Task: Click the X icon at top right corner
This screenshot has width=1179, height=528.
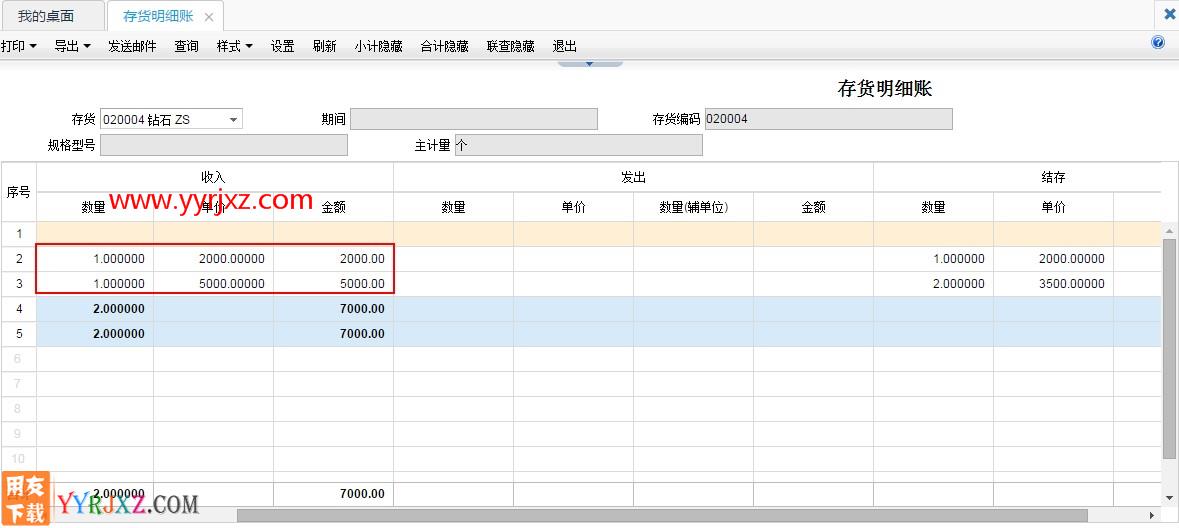Action: (x=1169, y=14)
